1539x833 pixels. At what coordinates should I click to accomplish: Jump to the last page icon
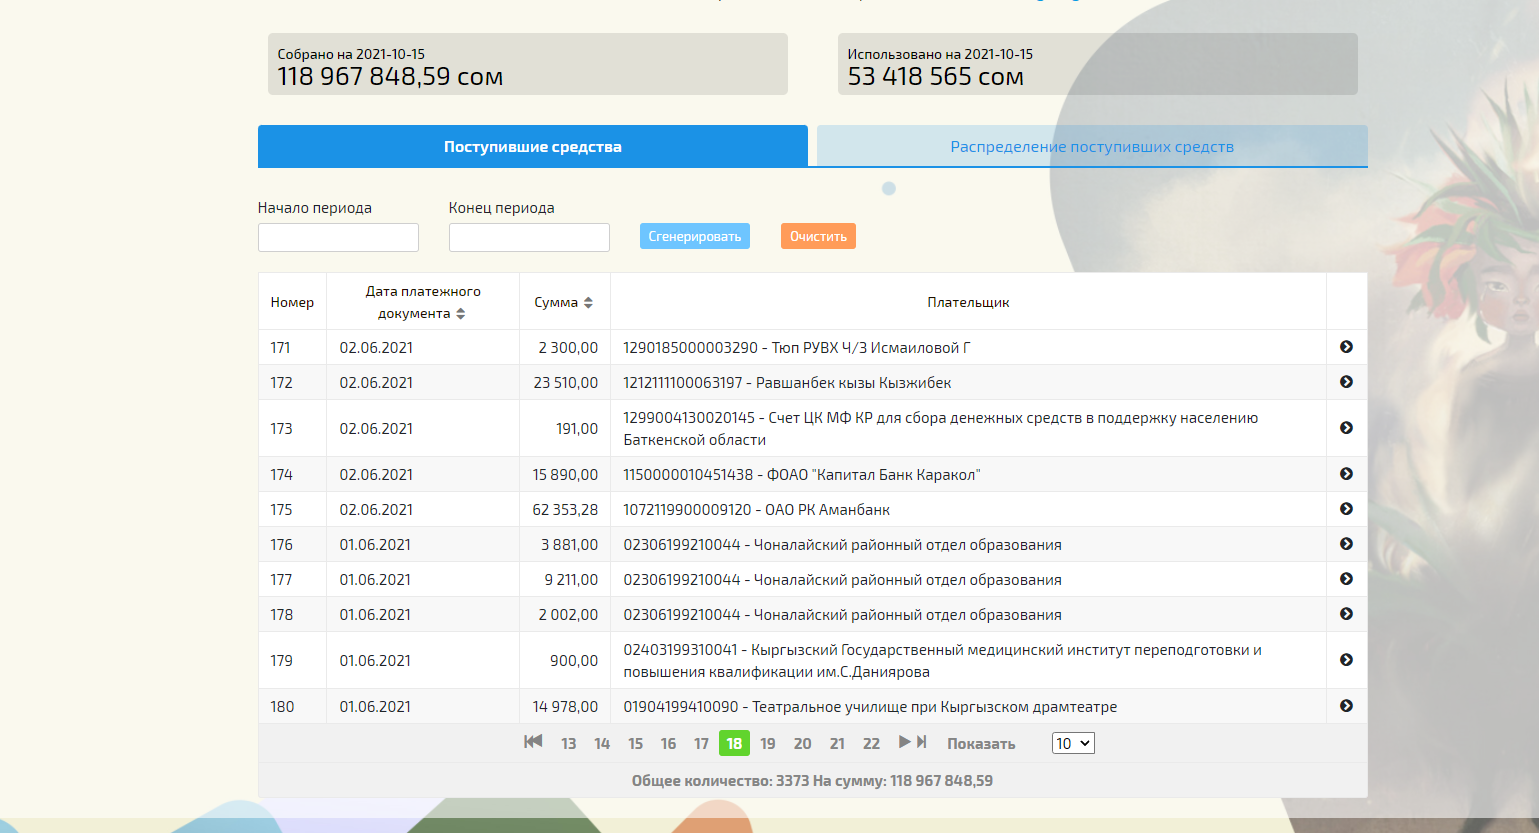coord(922,742)
